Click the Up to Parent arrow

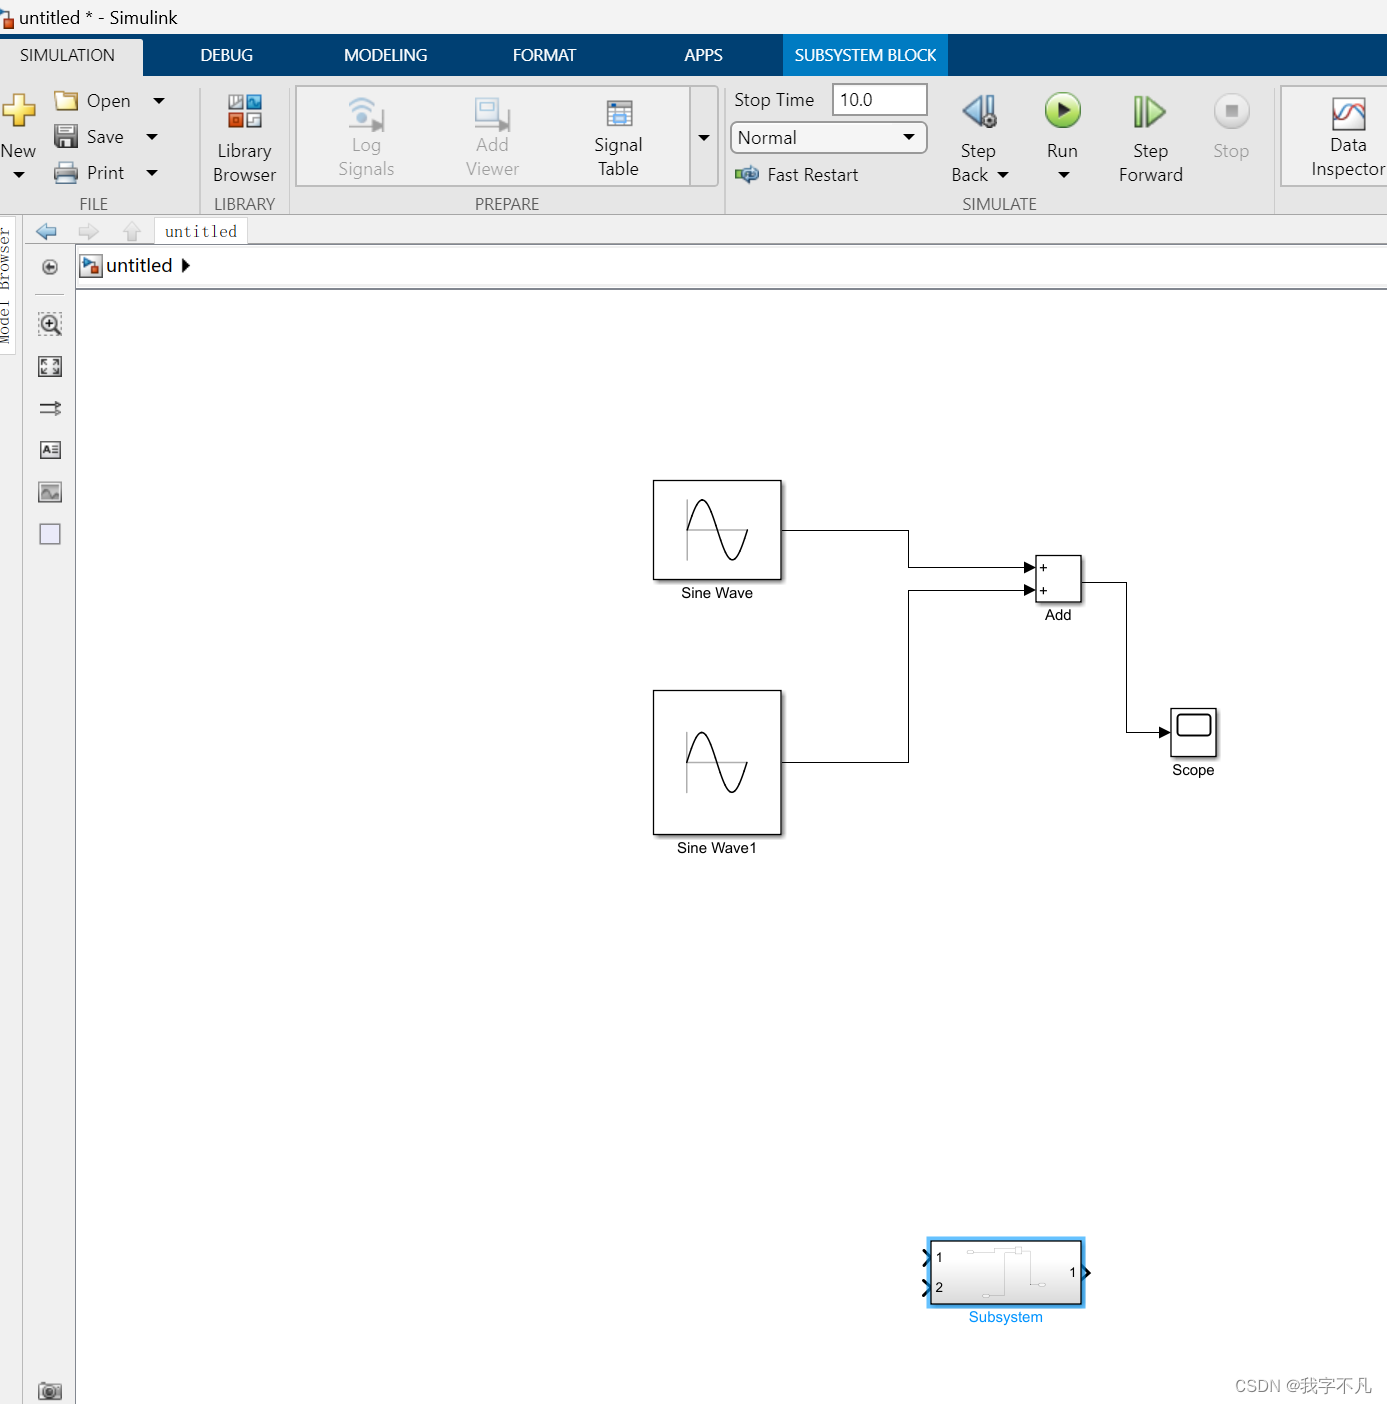pyautogui.click(x=132, y=232)
